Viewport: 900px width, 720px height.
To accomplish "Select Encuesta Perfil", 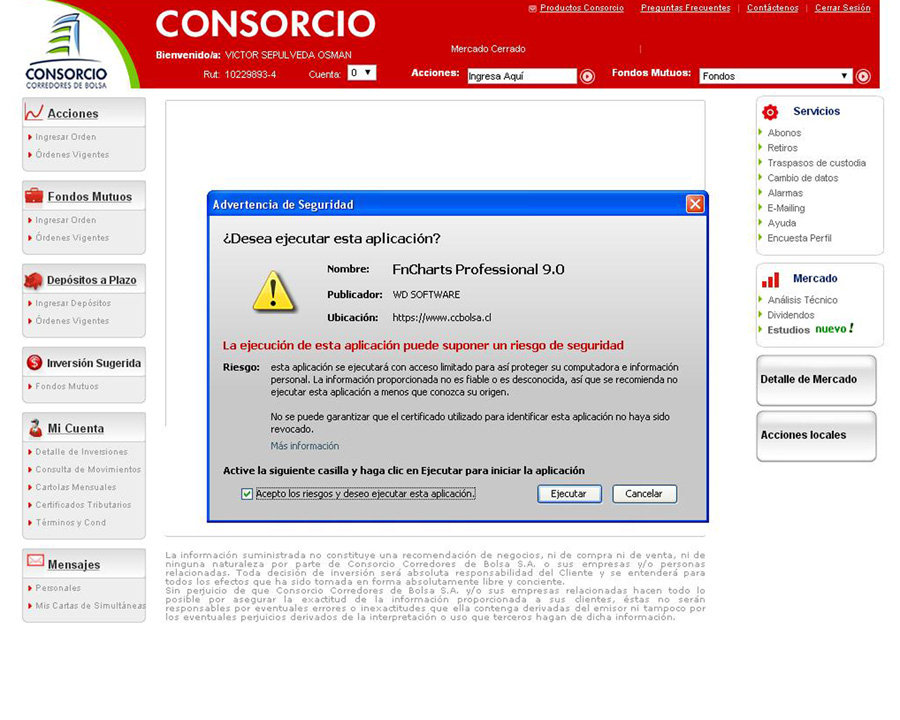I will click(799, 238).
